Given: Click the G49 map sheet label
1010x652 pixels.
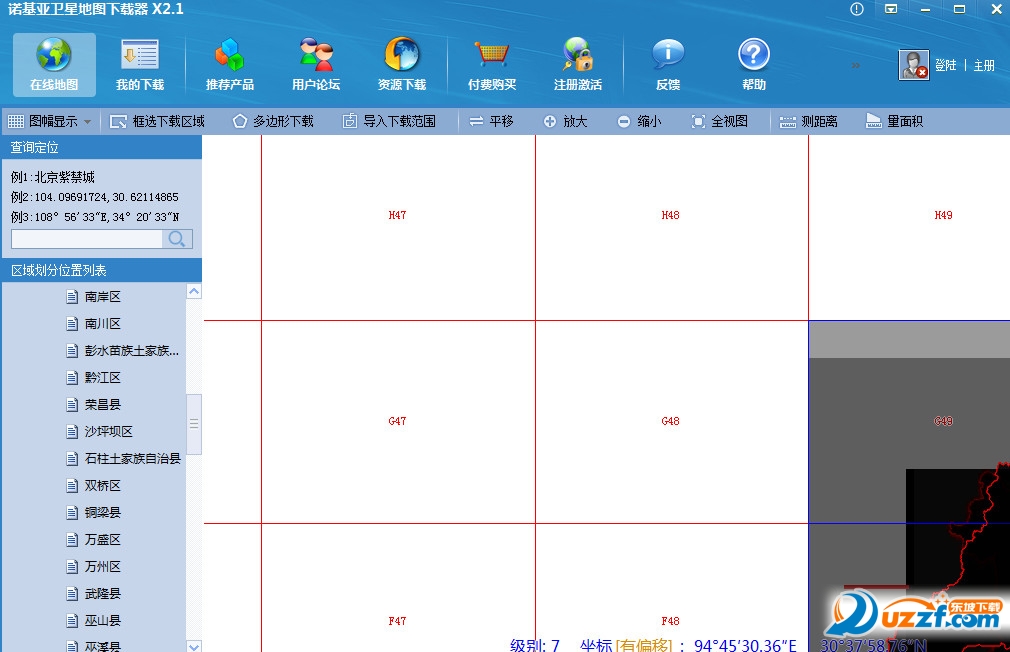Looking at the screenshot, I should click(x=944, y=421).
